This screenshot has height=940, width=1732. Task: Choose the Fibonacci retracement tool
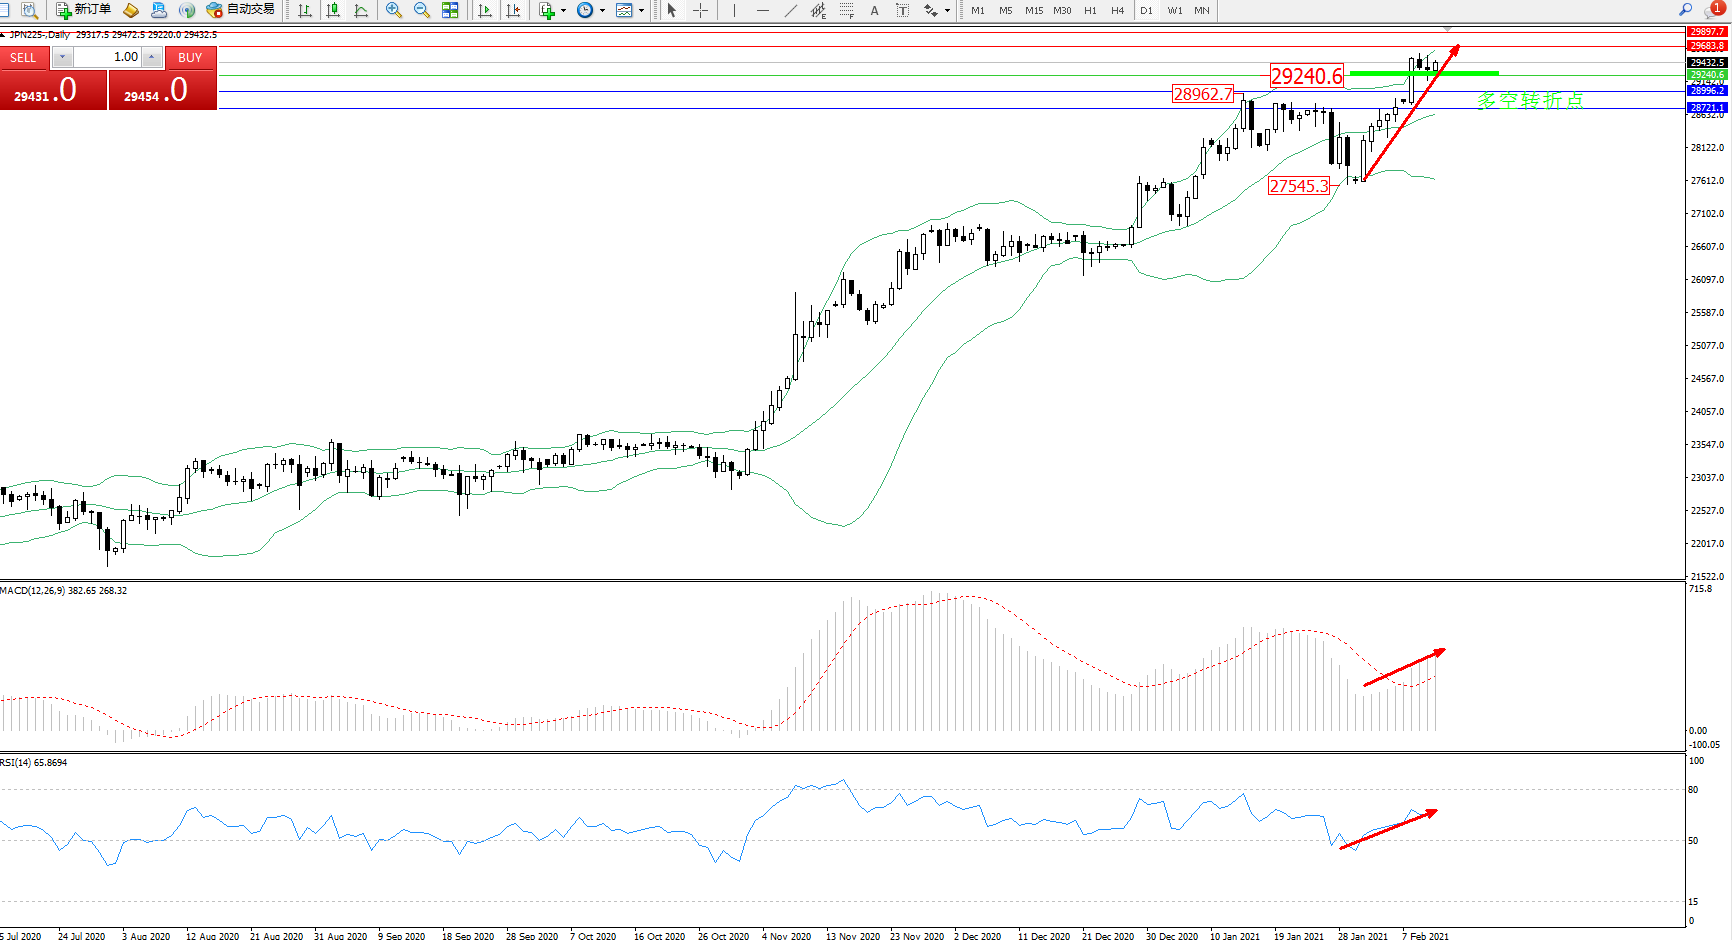pos(846,10)
